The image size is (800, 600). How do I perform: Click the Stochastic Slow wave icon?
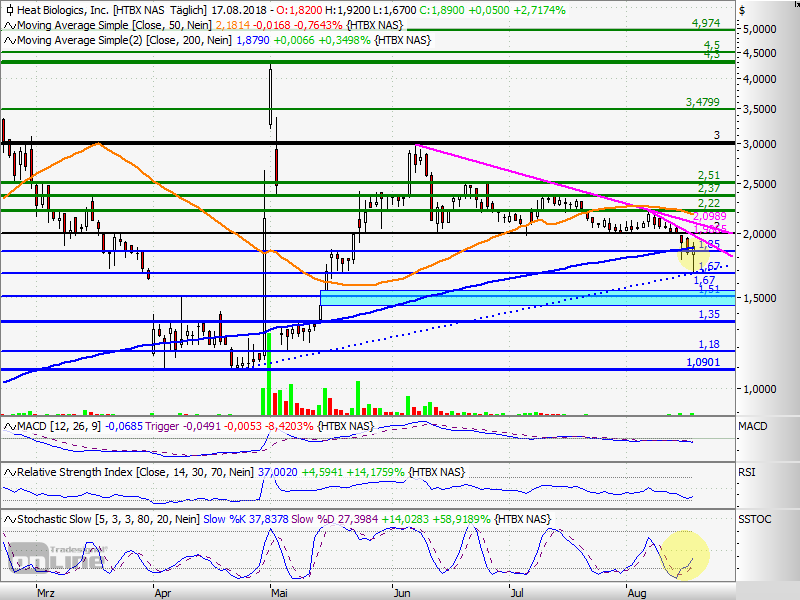[8, 519]
